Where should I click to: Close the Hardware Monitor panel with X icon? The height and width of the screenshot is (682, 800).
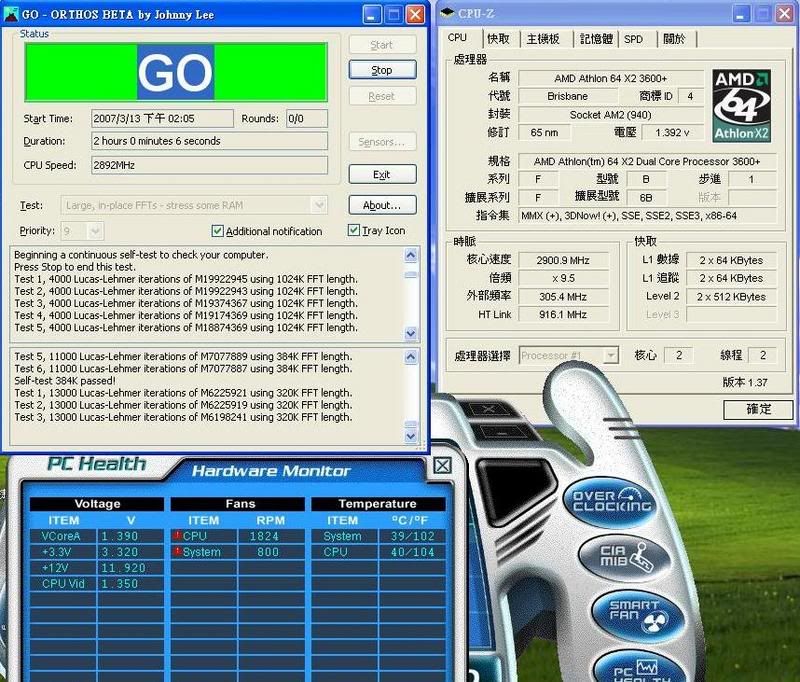point(442,465)
